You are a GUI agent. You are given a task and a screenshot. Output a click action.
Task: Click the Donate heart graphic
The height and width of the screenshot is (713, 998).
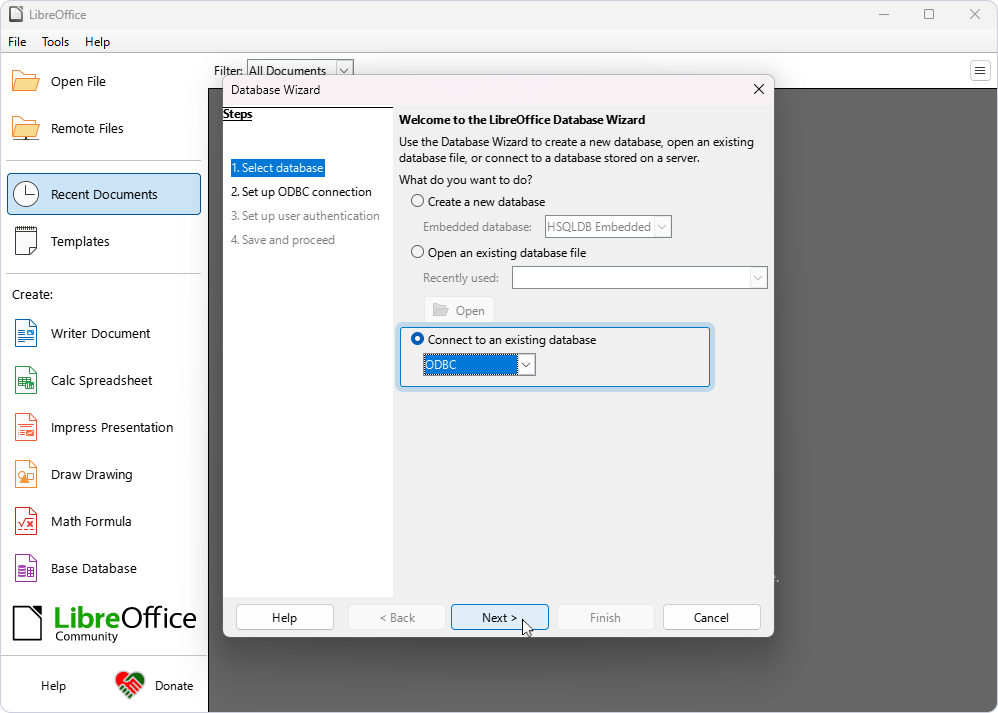point(129,685)
